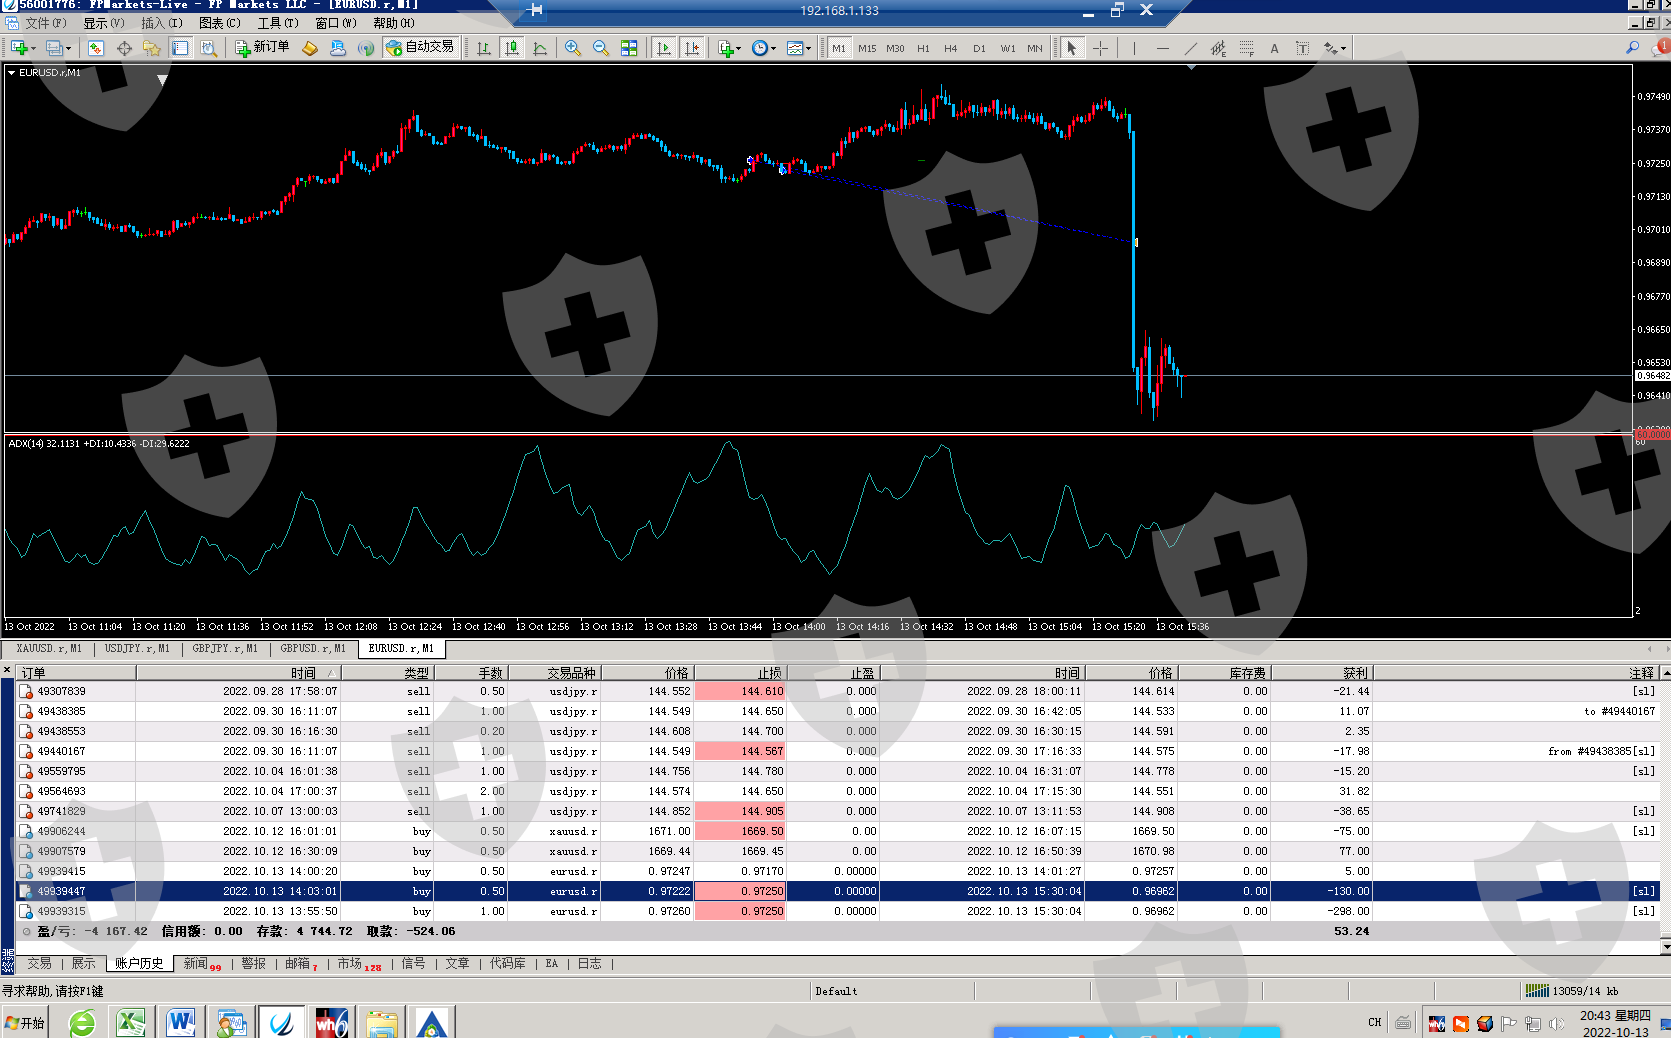Select the crosshair cursor tool
This screenshot has height=1038, width=1671.
click(x=1100, y=48)
